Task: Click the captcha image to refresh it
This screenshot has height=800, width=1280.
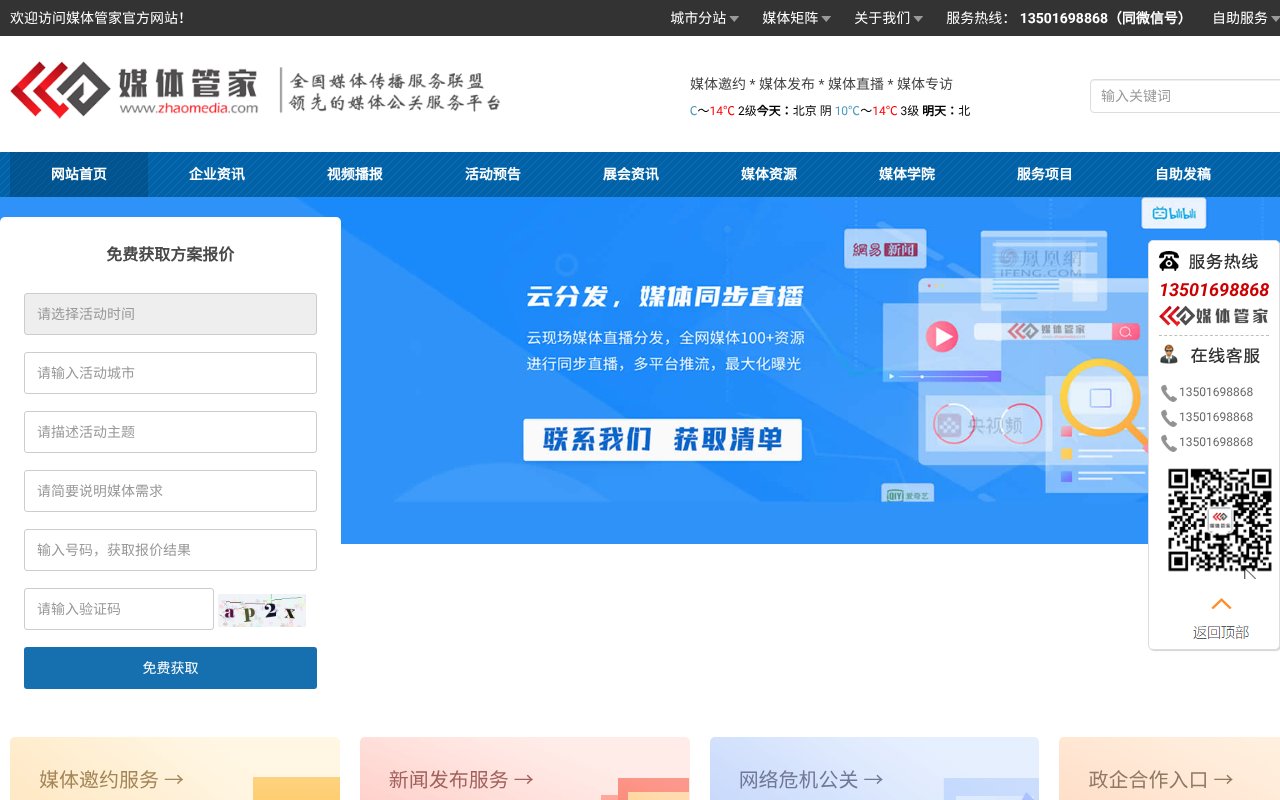Action: [262, 609]
